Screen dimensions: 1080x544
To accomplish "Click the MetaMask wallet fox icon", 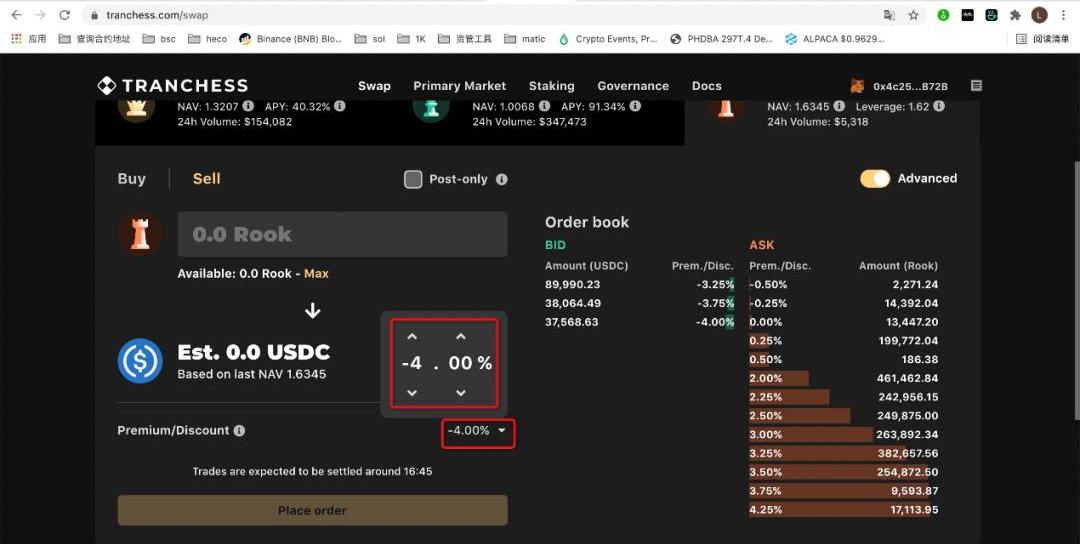I will [857, 86].
